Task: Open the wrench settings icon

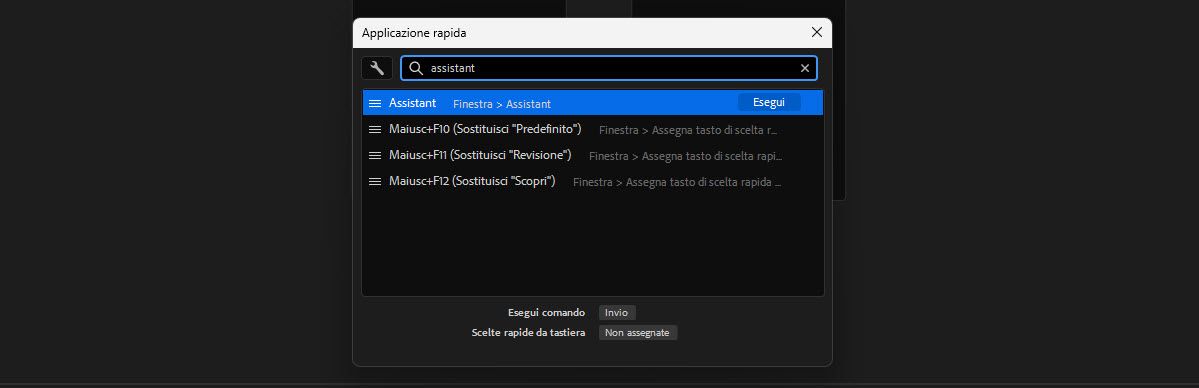Action: 377,68
